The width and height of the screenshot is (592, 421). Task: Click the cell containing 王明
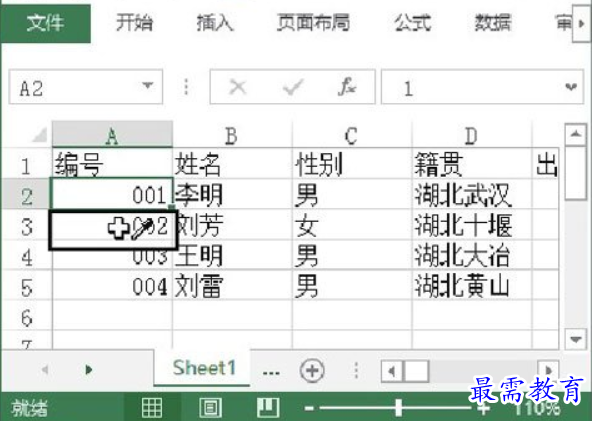click(x=232, y=255)
